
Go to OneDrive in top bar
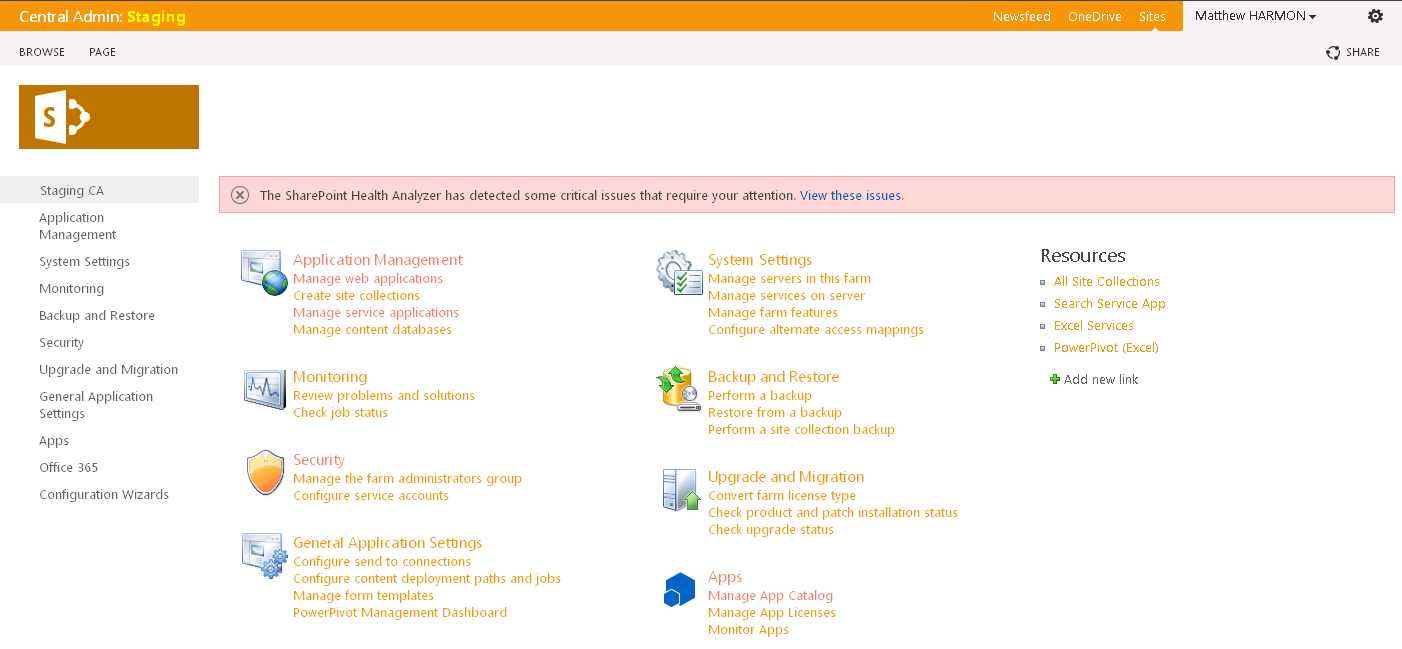pyautogui.click(x=1095, y=17)
